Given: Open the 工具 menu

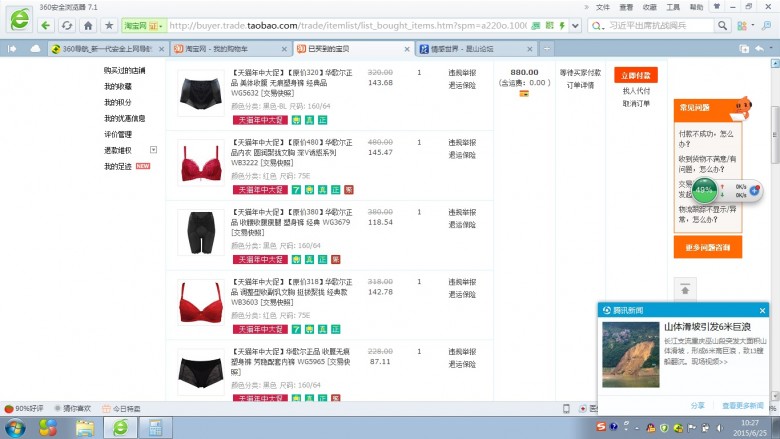Looking at the screenshot, I should pyautogui.click(x=673, y=7).
